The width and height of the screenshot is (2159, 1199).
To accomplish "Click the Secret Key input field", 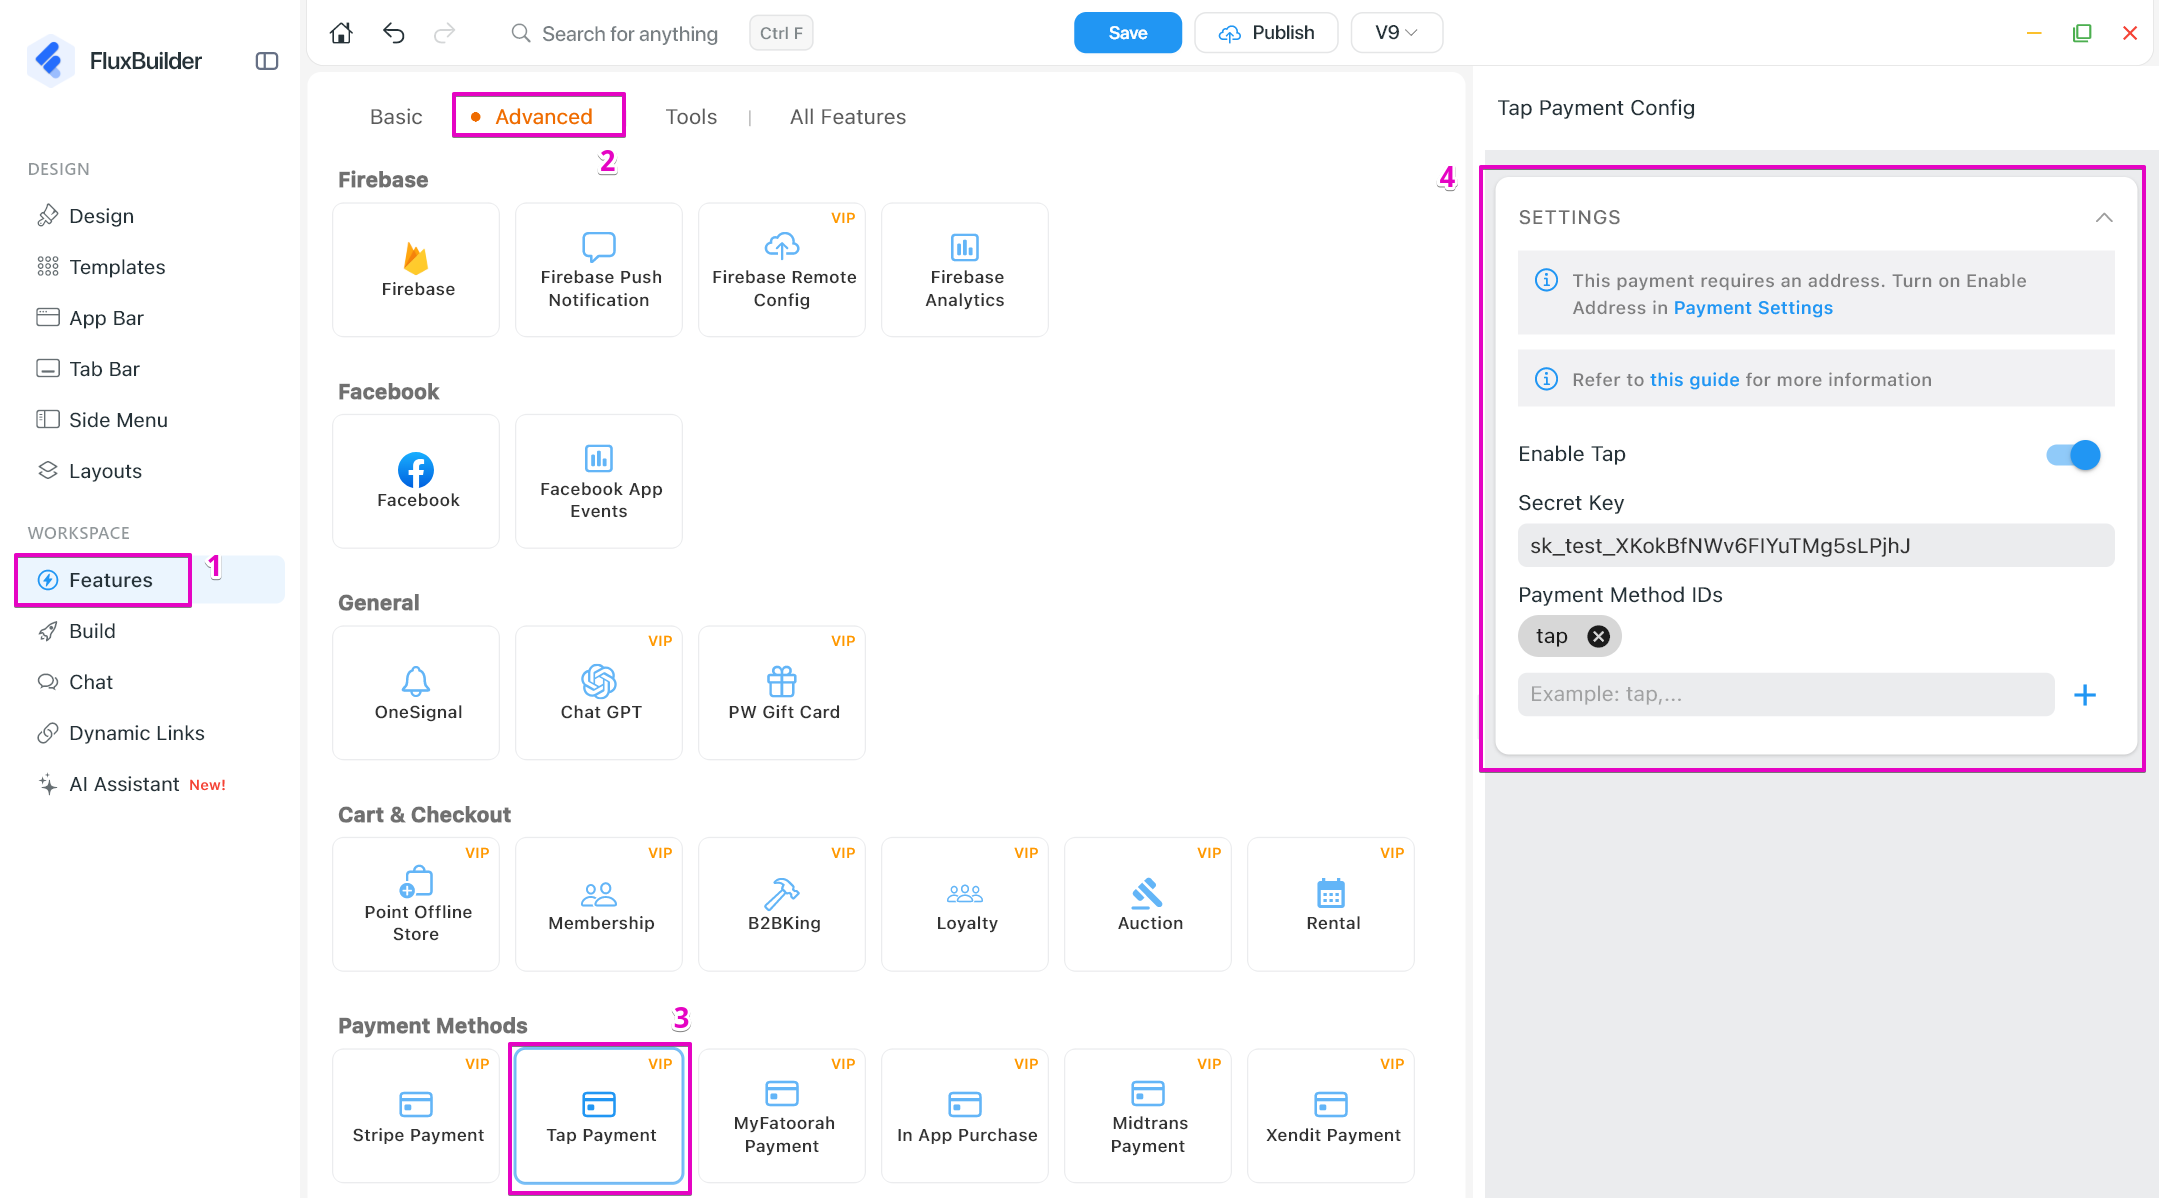I will point(1816,546).
